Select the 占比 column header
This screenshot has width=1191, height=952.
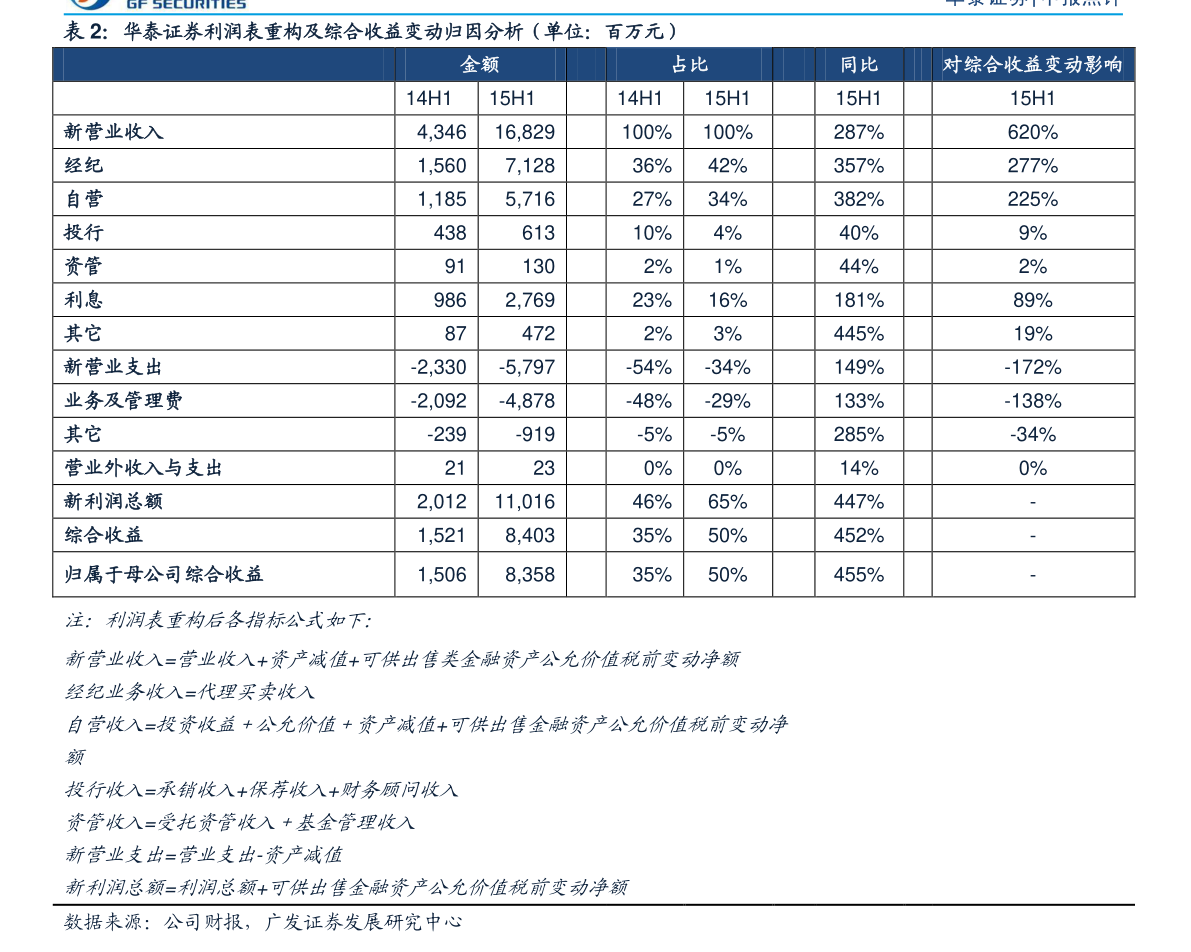coord(689,65)
